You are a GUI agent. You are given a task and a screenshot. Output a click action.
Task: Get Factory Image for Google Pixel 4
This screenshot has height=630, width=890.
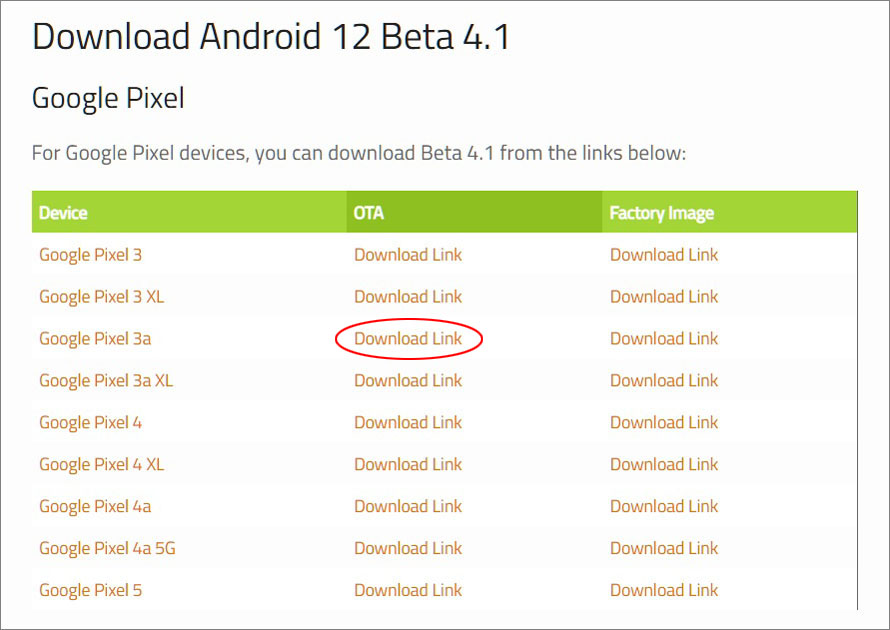click(x=664, y=423)
